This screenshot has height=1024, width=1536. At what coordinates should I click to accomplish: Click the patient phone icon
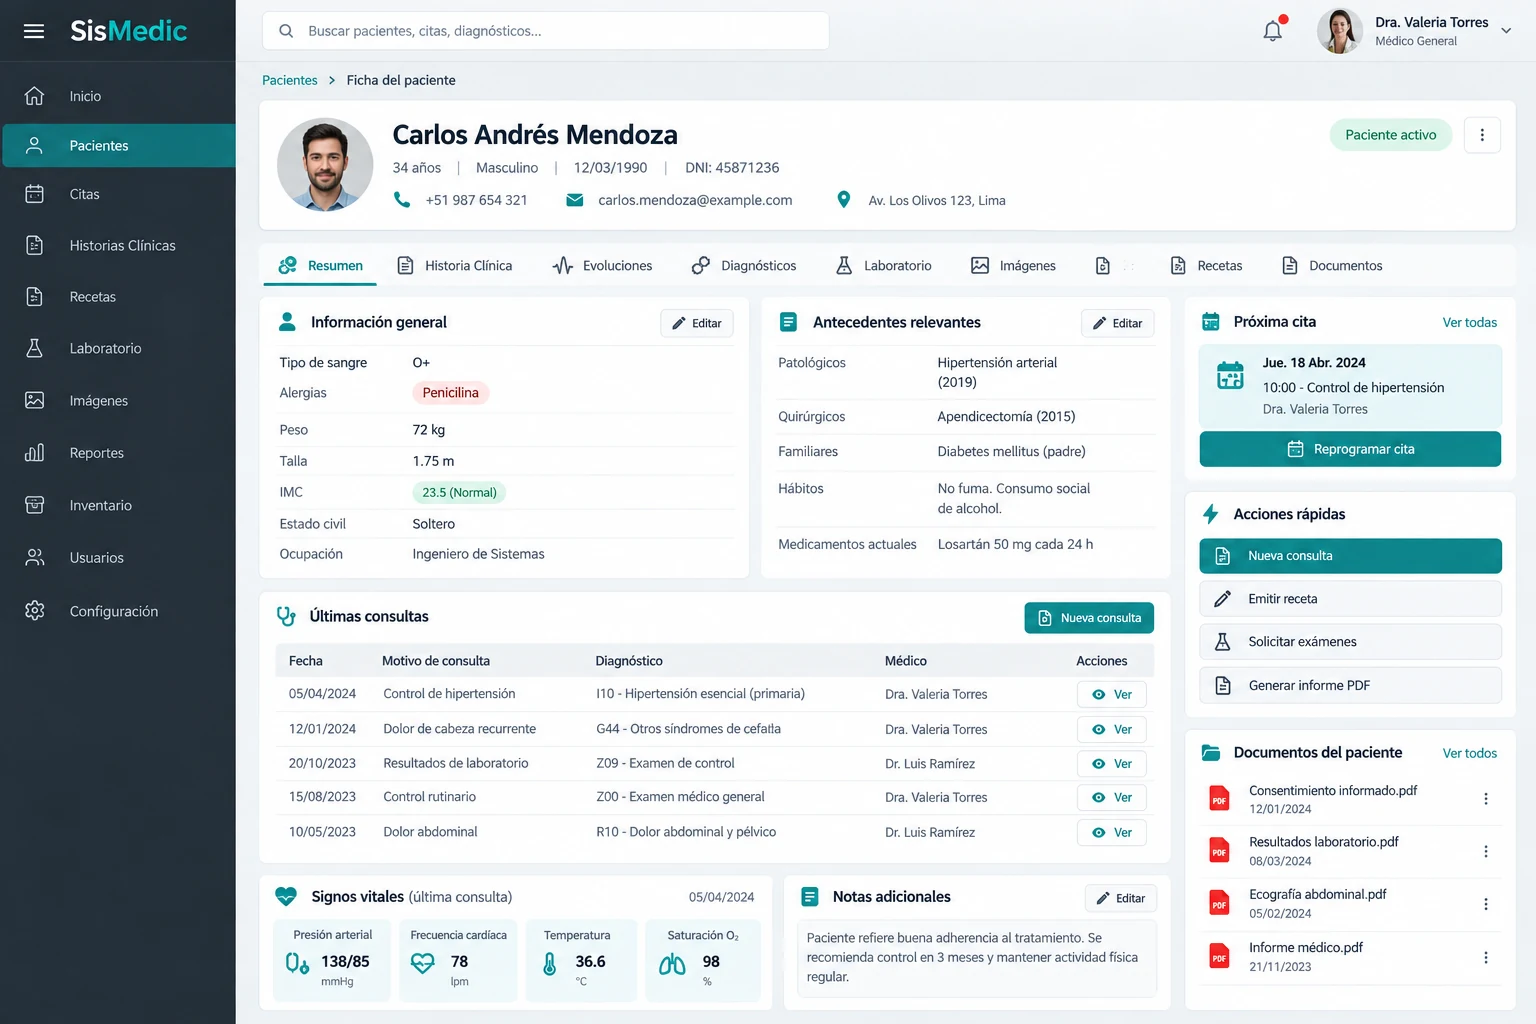pos(402,200)
